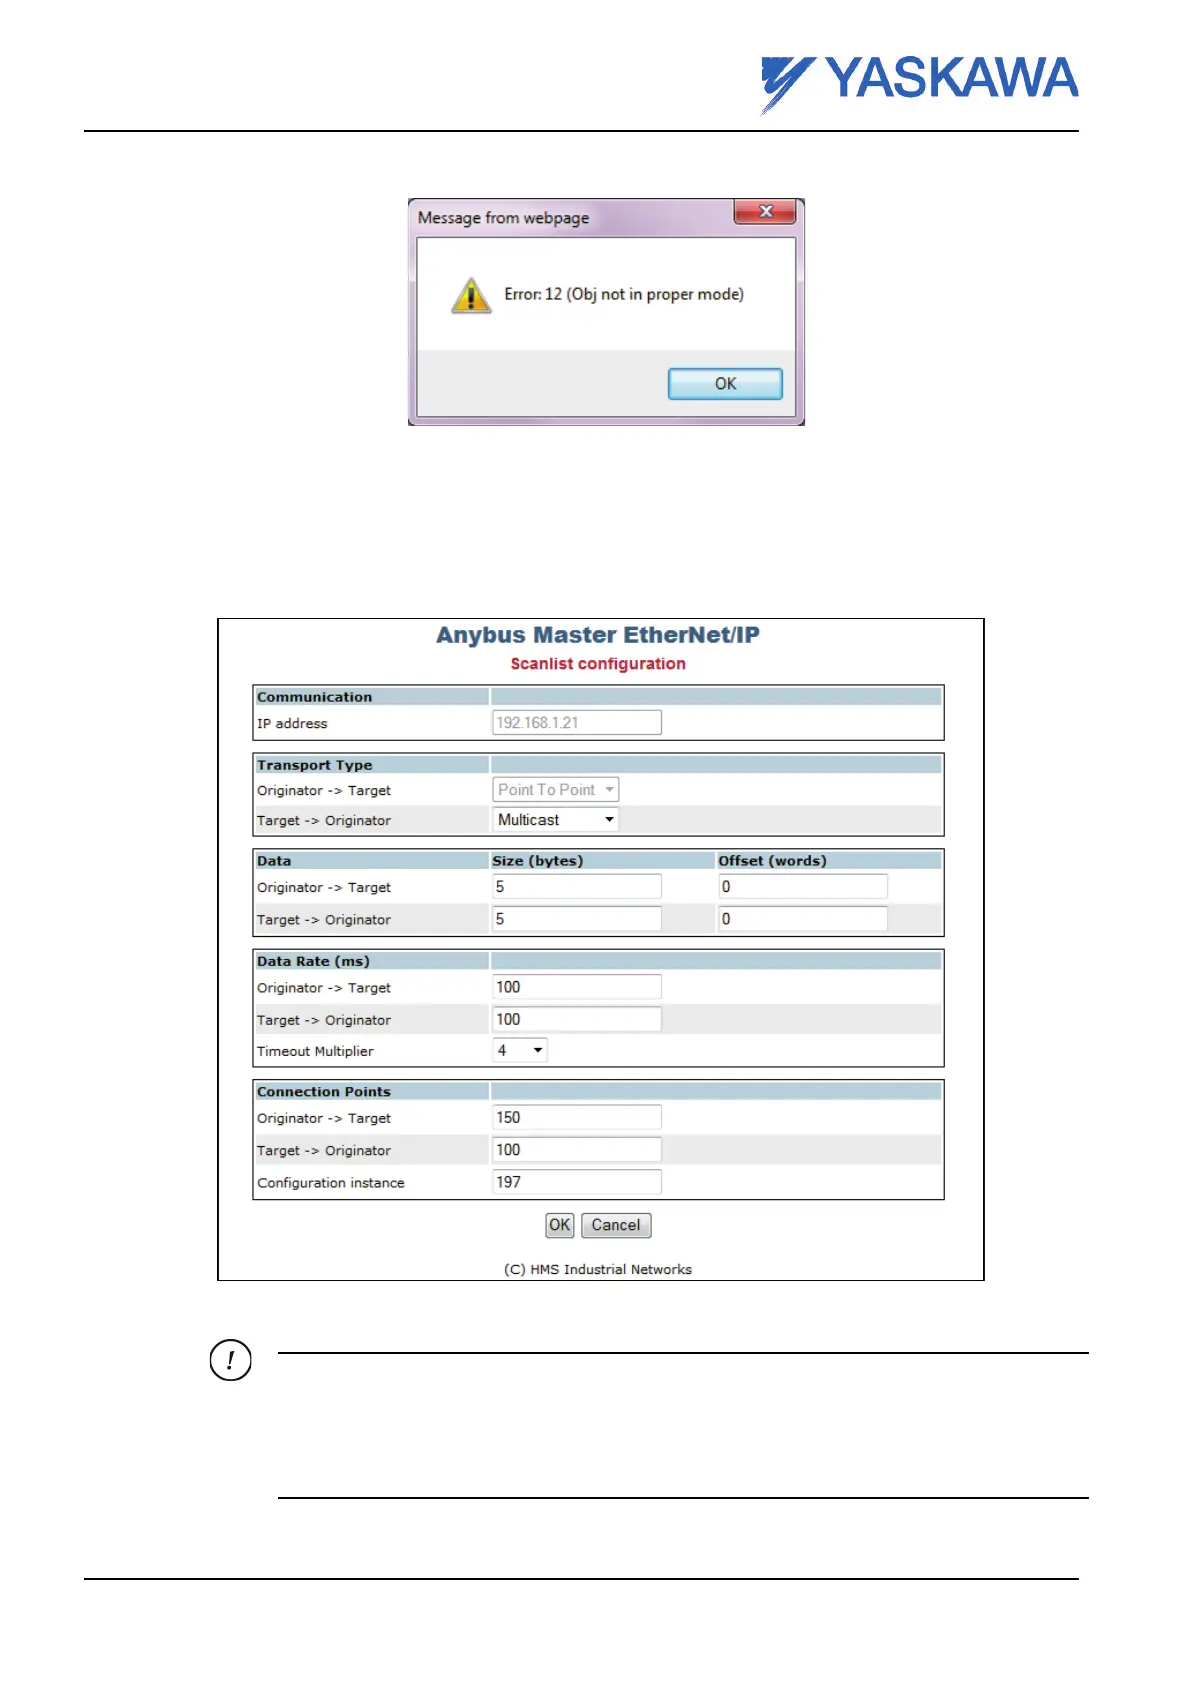Viewport: 1191px width, 1684px height.
Task: Close the Message from webpage dialog
Action: (765, 211)
